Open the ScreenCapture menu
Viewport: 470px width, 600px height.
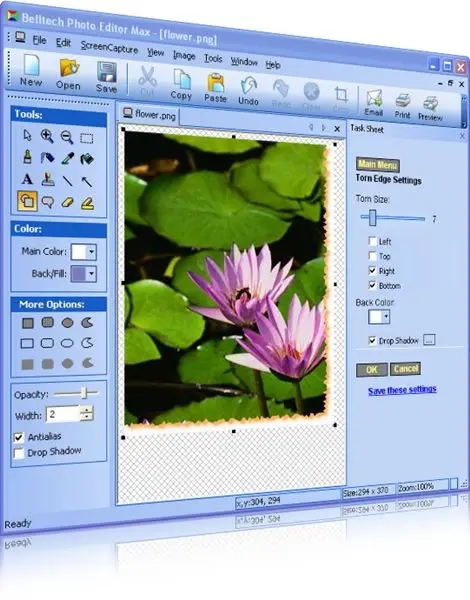coord(109,47)
